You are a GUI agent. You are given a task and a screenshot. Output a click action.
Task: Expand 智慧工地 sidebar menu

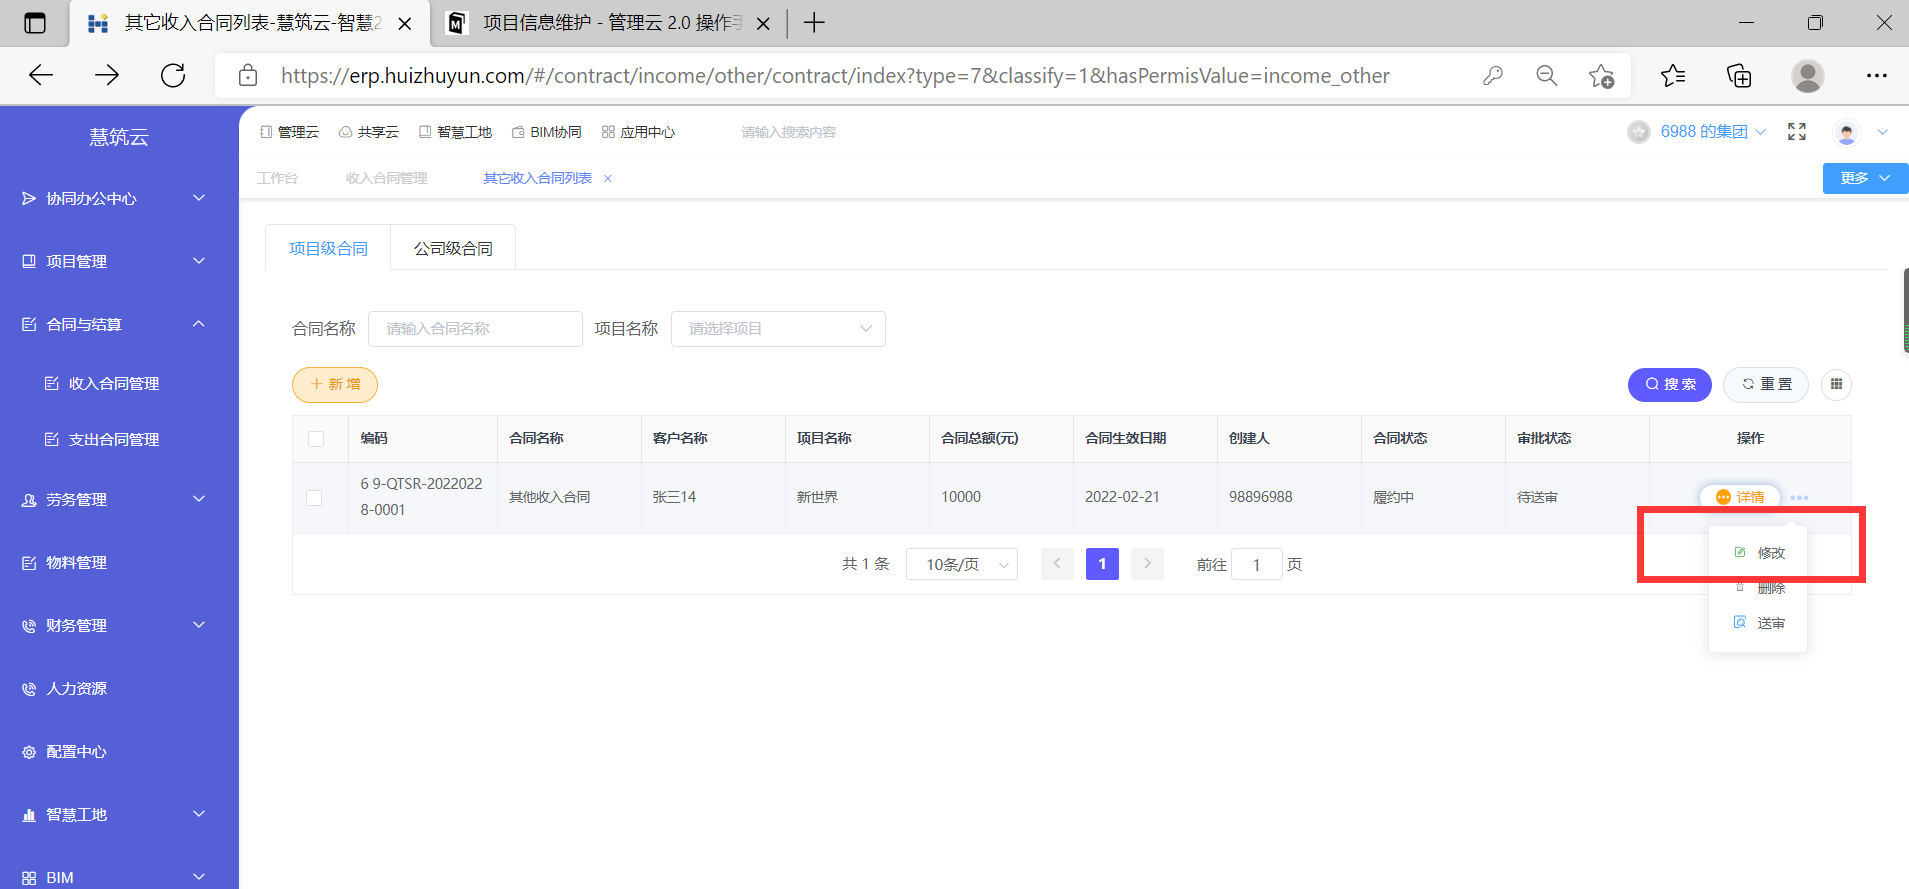click(x=119, y=814)
